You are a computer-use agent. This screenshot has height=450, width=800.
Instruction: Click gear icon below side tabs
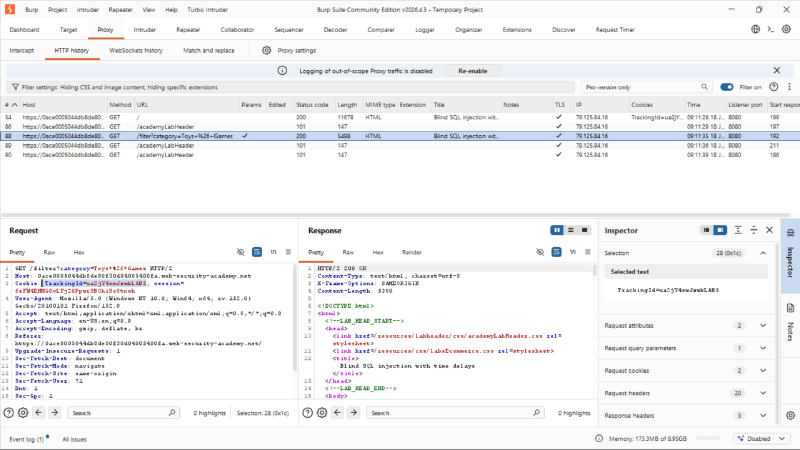pyautogui.click(x=790, y=415)
